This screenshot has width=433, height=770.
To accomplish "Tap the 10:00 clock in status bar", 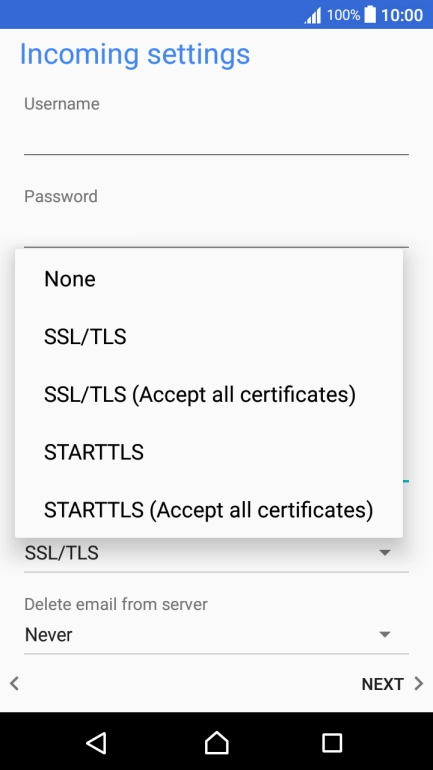I will click(402, 15).
